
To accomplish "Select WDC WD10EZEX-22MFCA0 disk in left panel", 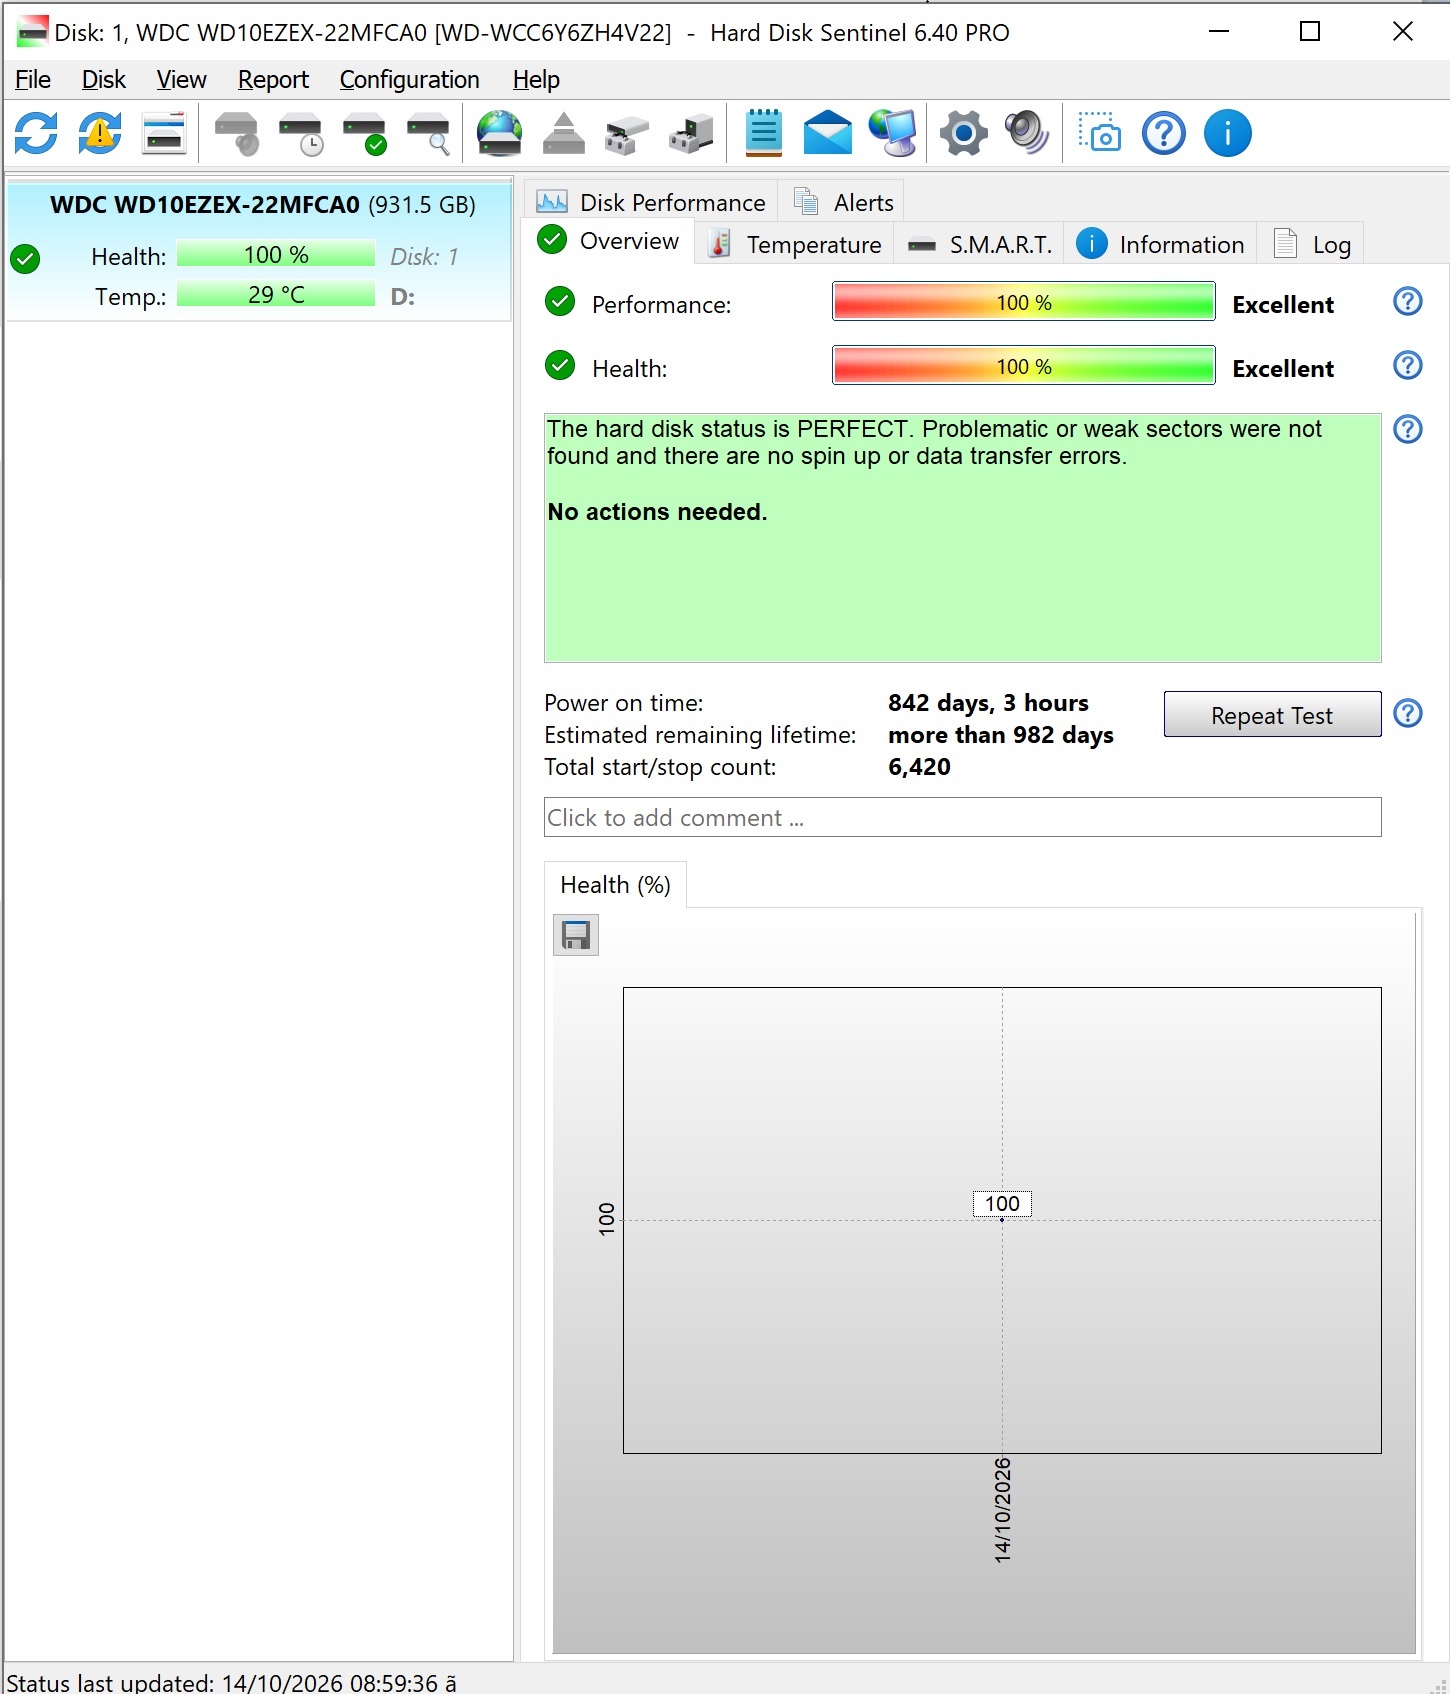I will [x=260, y=250].
